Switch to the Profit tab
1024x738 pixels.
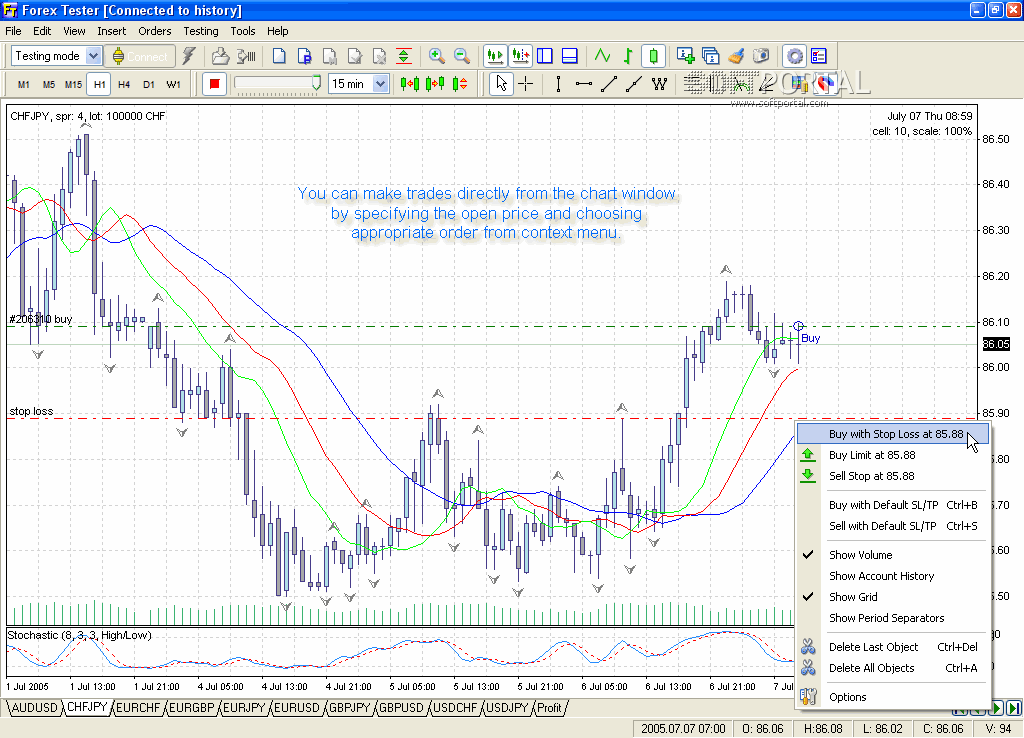549,708
